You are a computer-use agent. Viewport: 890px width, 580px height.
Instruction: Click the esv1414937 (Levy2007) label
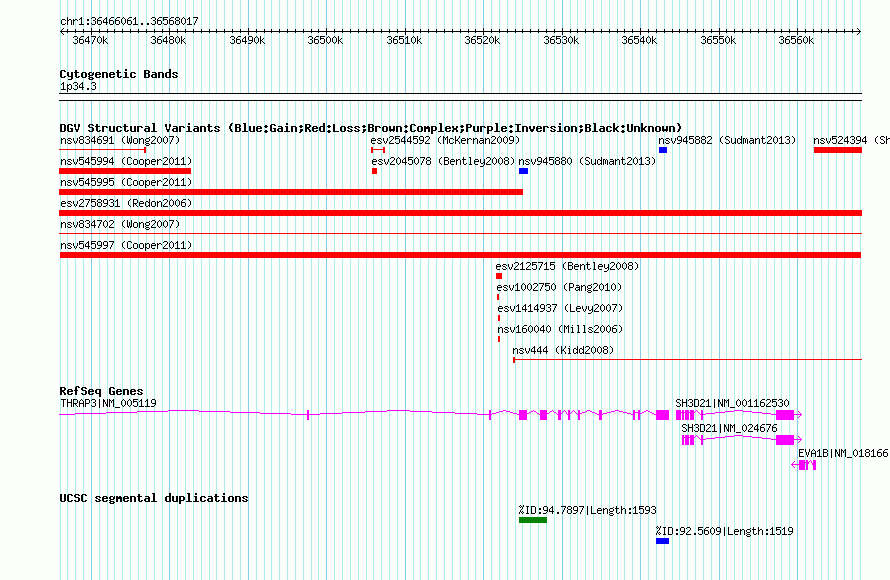(560, 308)
